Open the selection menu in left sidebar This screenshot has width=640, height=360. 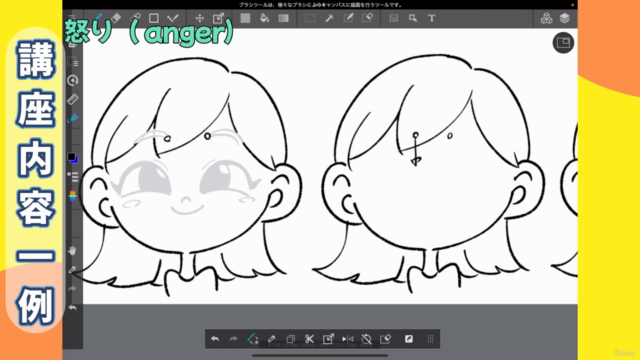(73, 62)
